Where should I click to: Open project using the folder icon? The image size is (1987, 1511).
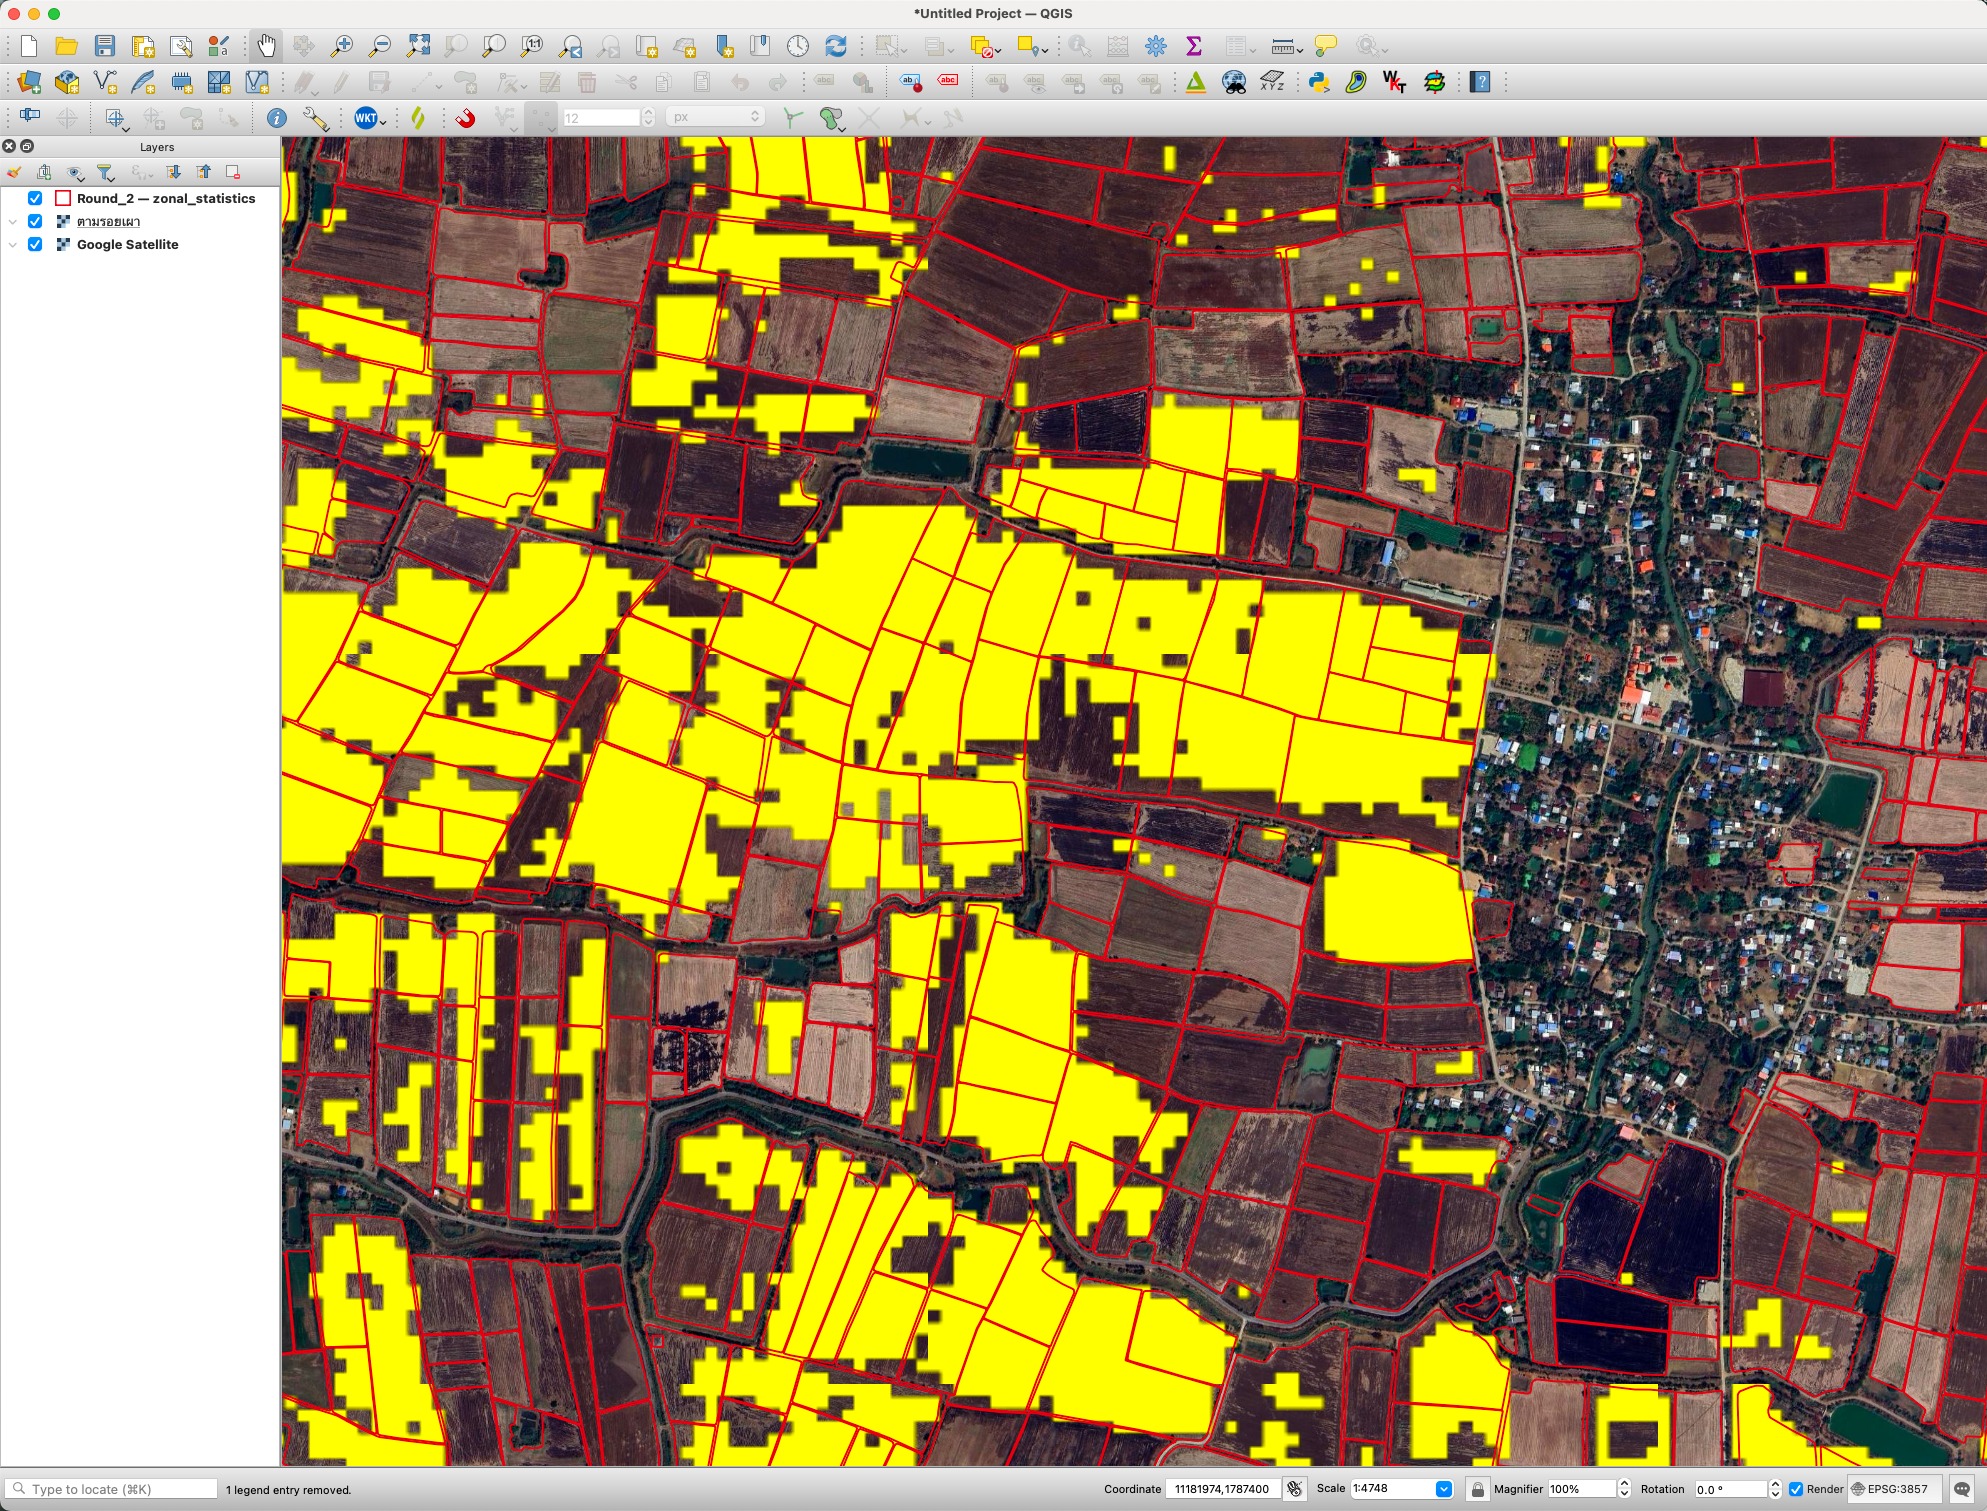(67, 46)
